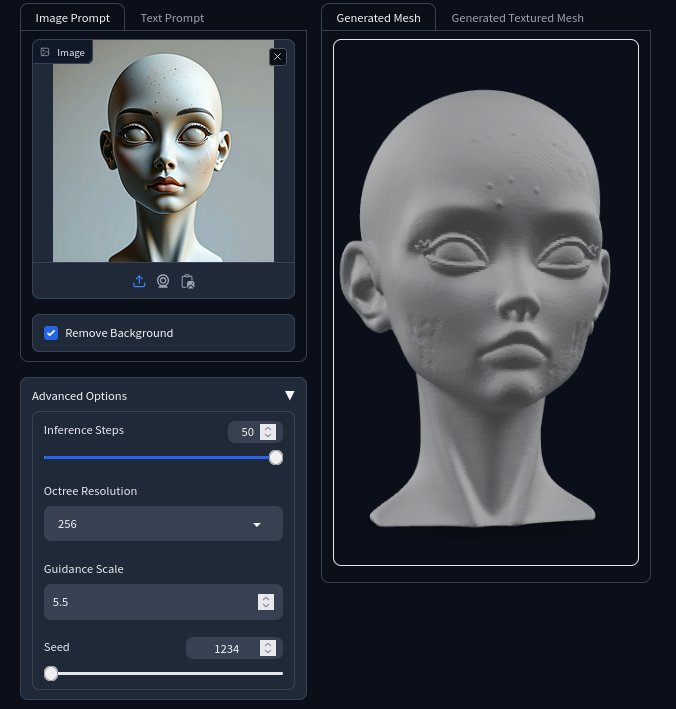Click the Seed slider handle
Screen dimensions: 676x709
(51, 673)
